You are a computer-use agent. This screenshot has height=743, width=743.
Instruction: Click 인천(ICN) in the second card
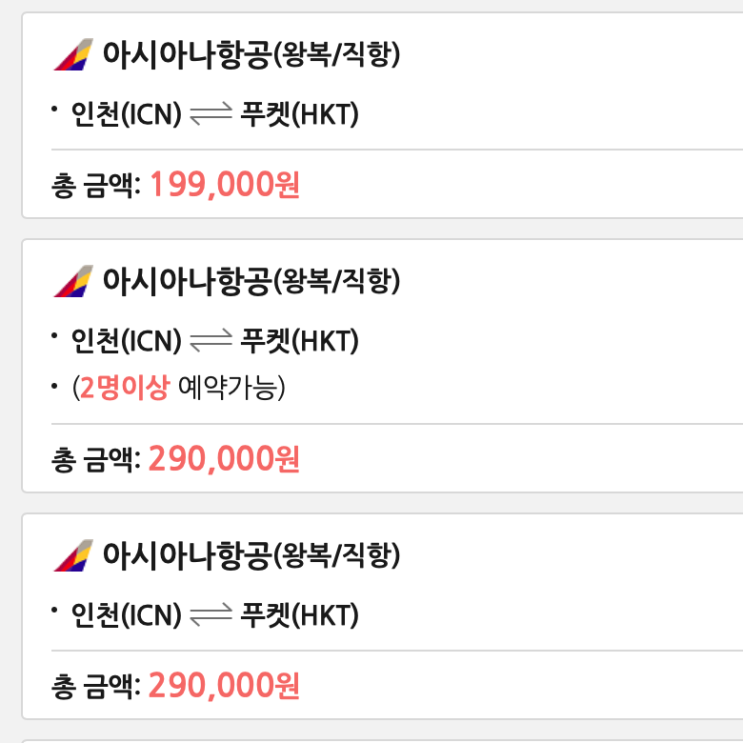coord(126,341)
